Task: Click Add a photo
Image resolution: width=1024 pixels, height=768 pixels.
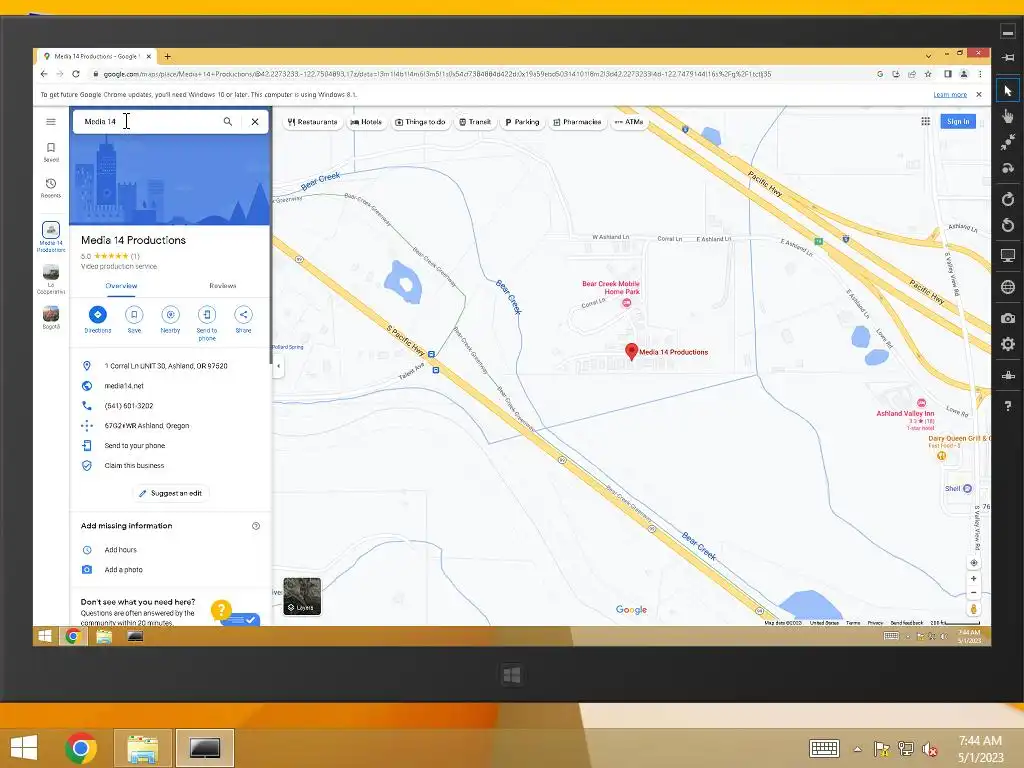Action: [x=123, y=570]
